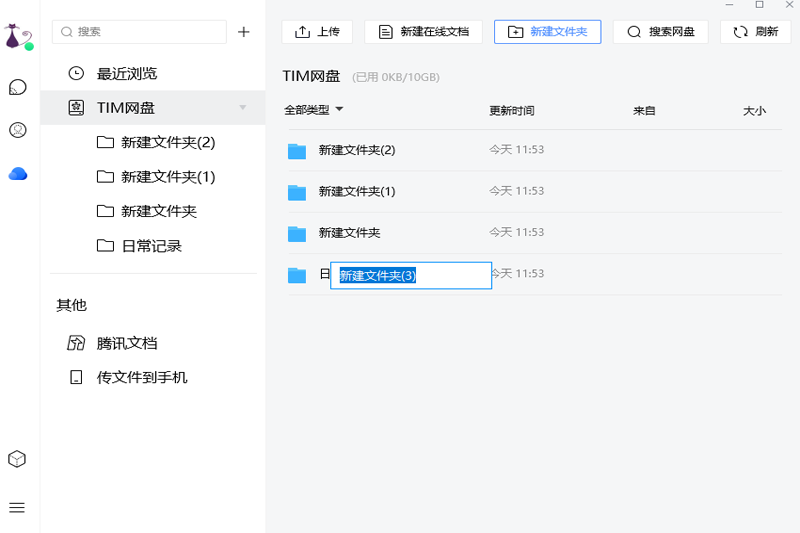
Task: Sort by the 更新时间 column header
Action: tap(511, 111)
